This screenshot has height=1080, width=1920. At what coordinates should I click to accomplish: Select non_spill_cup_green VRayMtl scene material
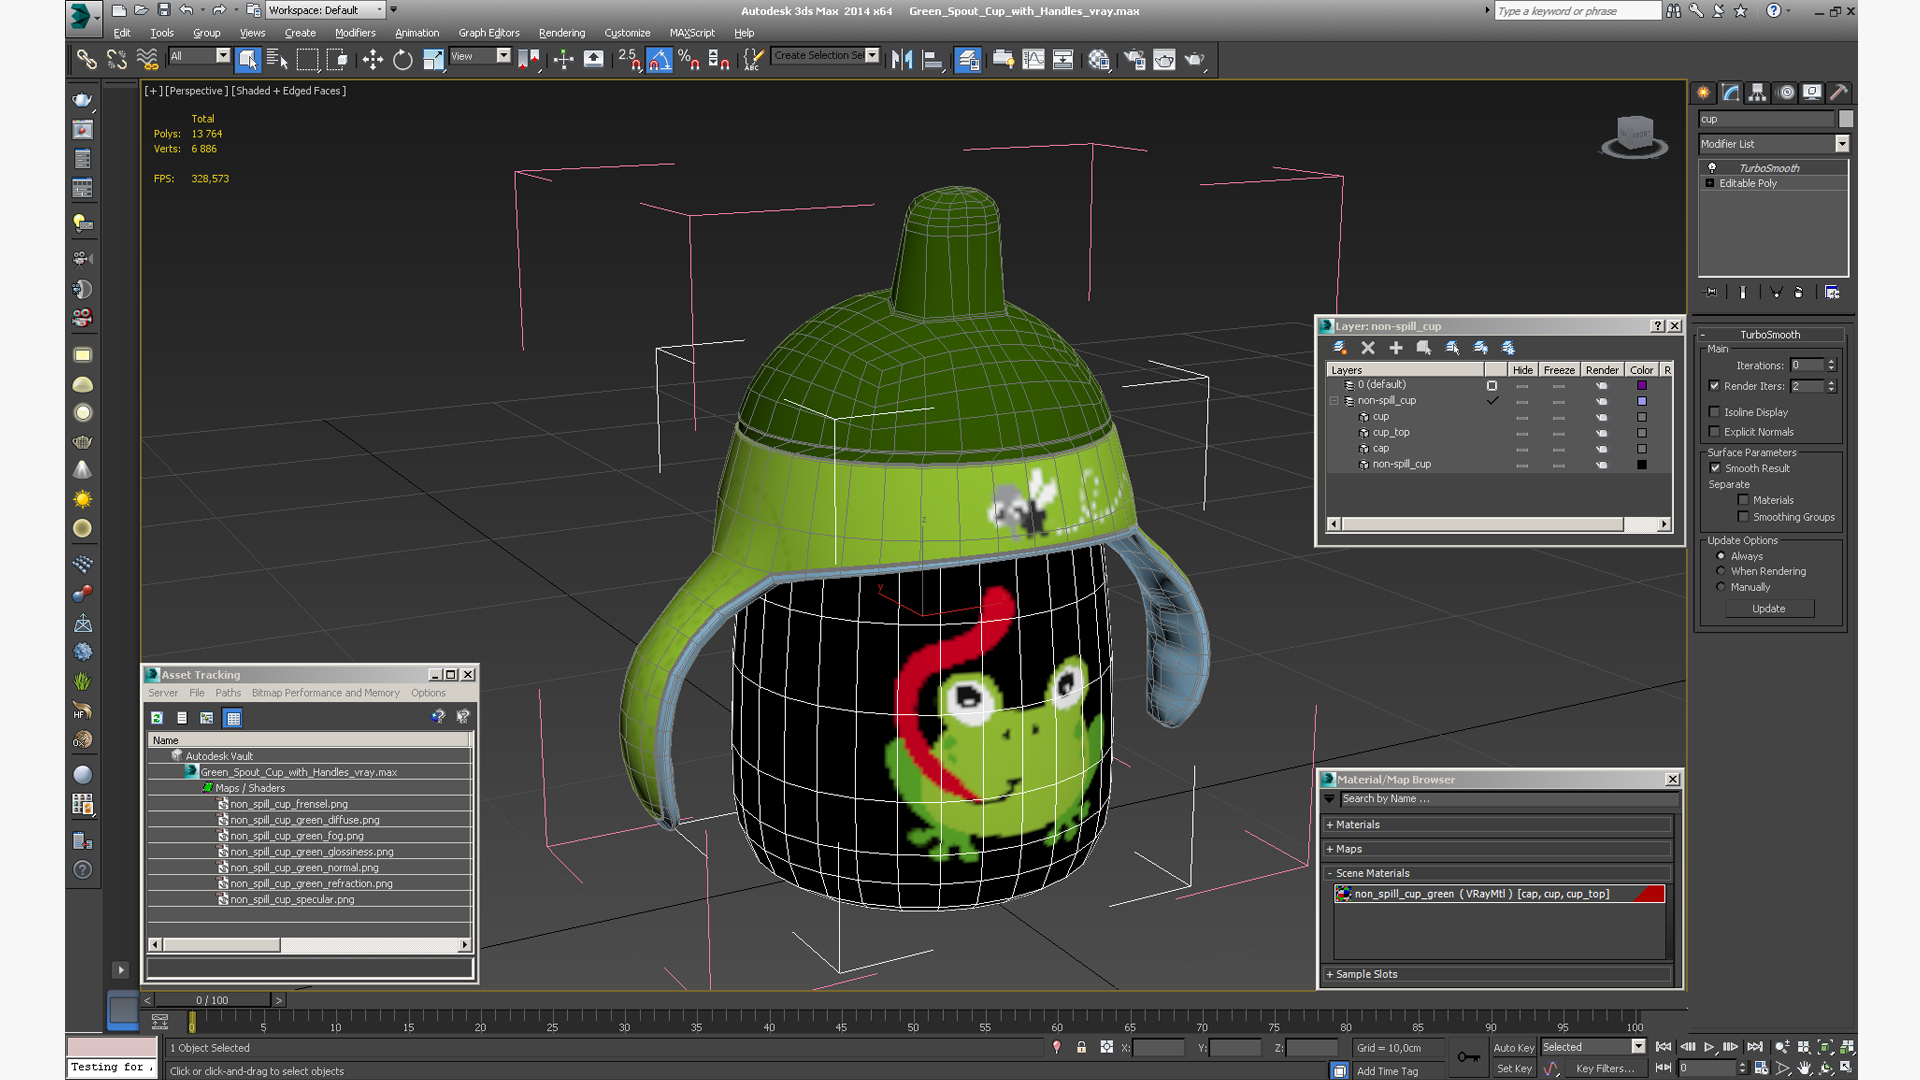(x=1498, y=894)
